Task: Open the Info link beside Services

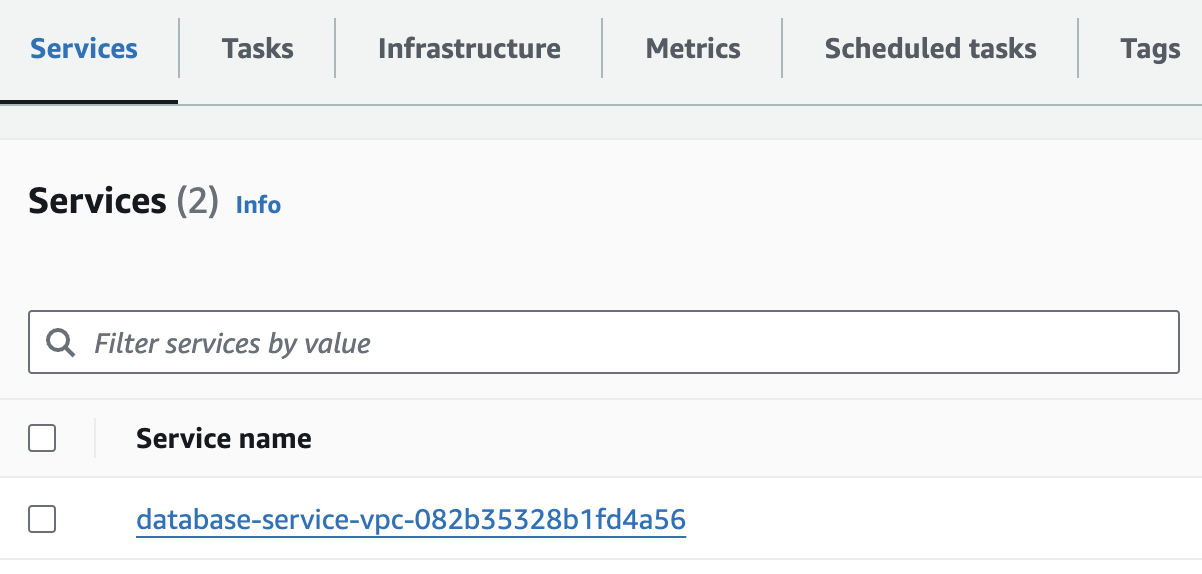Action: pos(258,205)
